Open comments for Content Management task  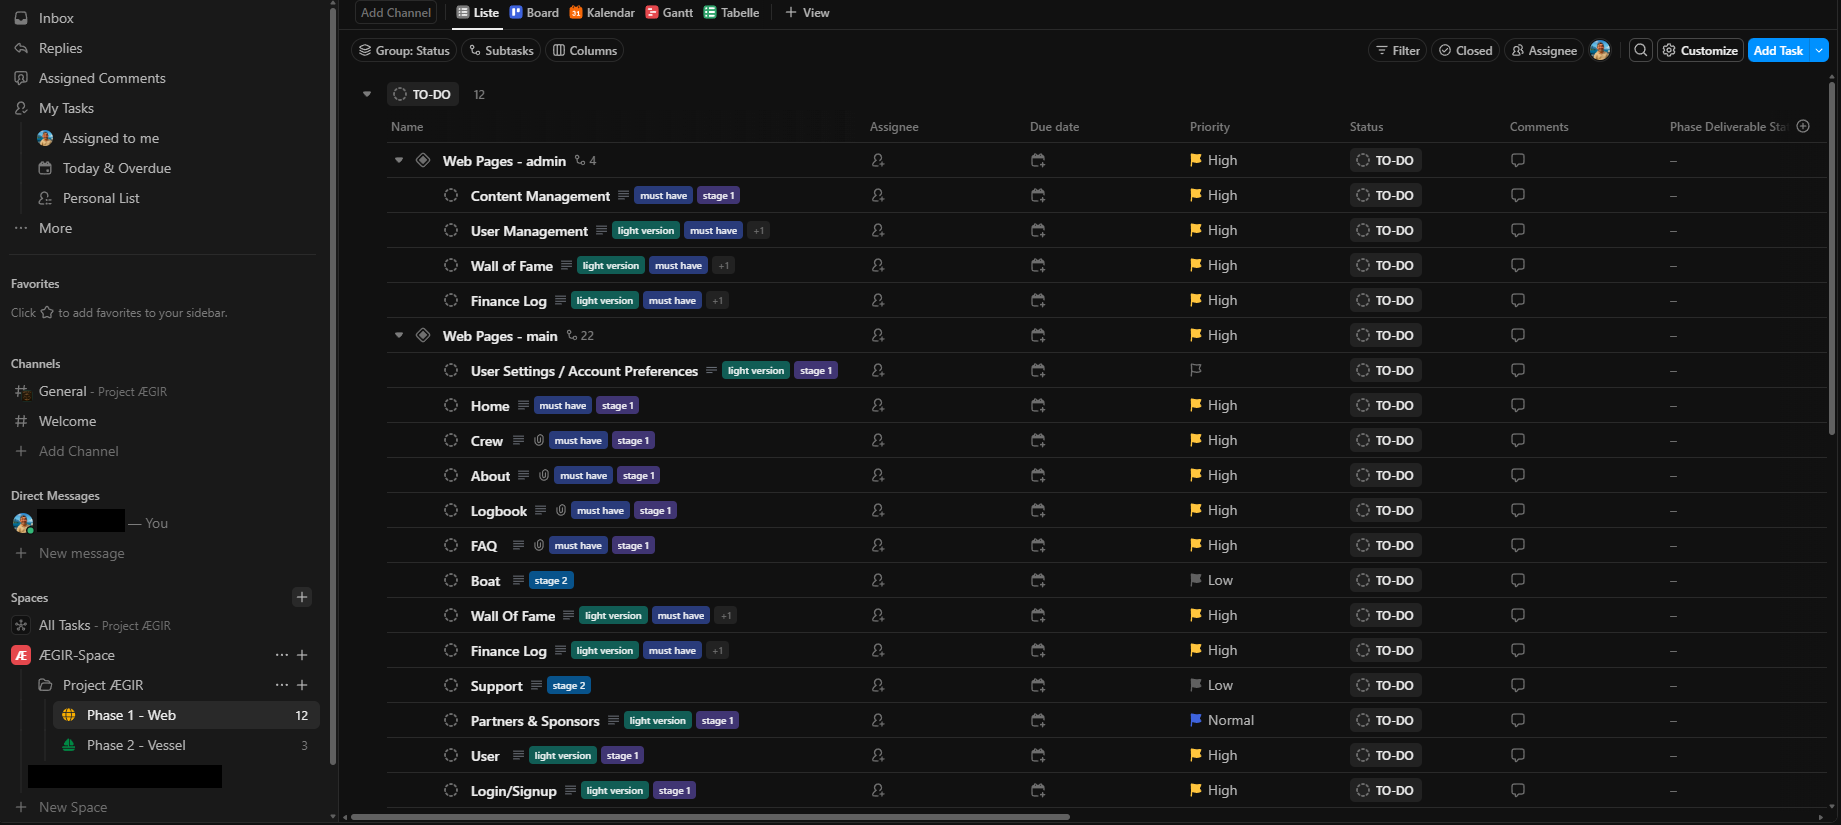coord(1517,195)
